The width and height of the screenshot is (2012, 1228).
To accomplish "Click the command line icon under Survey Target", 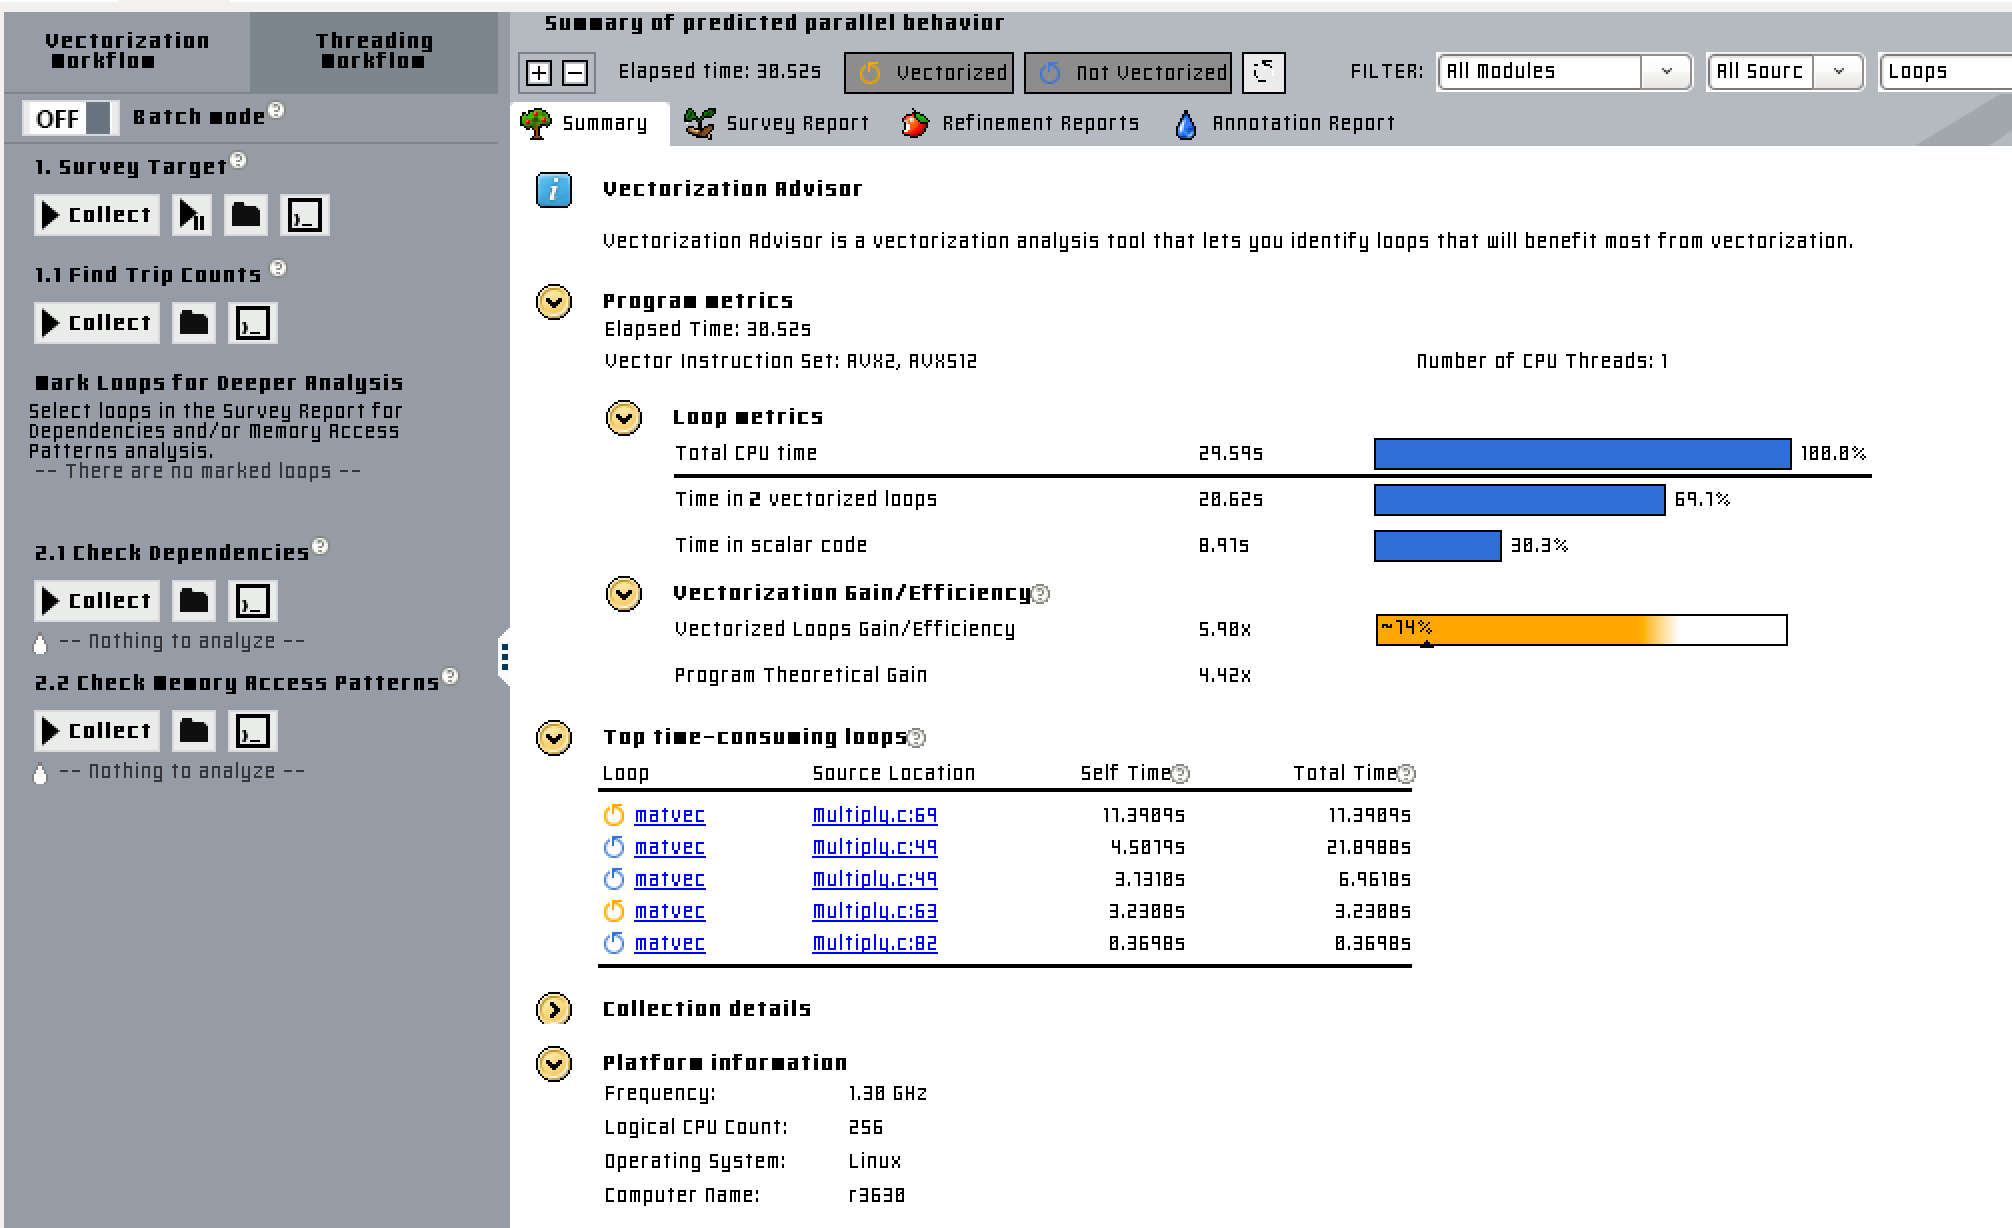I will (x=304, y=215).
